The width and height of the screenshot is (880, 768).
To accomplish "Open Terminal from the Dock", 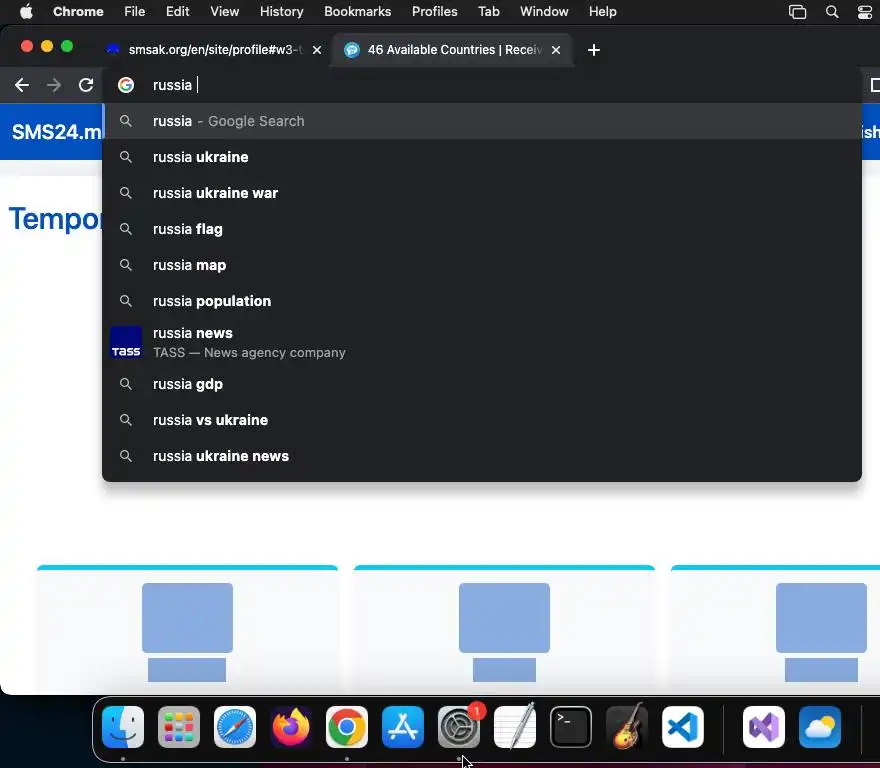I will [x=571, y=727].
